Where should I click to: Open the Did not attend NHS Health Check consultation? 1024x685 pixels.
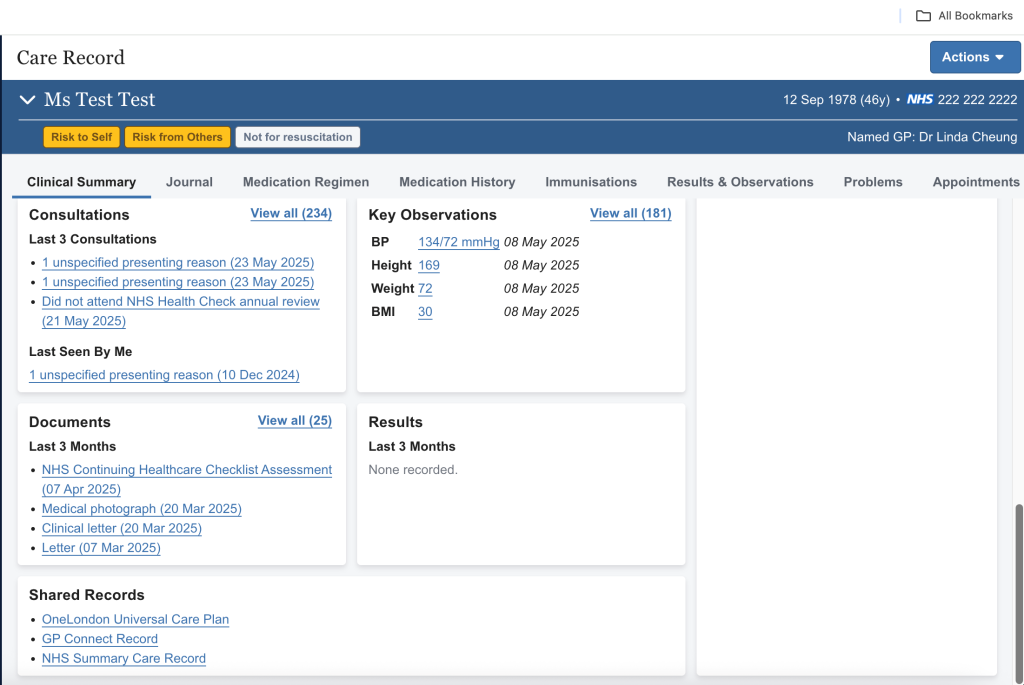pyautogui.click(x=180, y=302)
